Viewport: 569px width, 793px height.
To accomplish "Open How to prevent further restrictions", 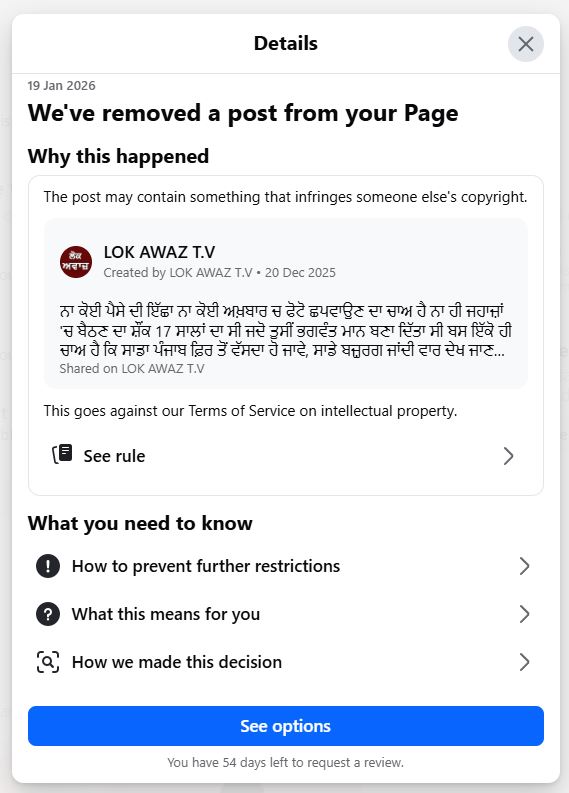I will pyautogui.click(x=286, y=566).
